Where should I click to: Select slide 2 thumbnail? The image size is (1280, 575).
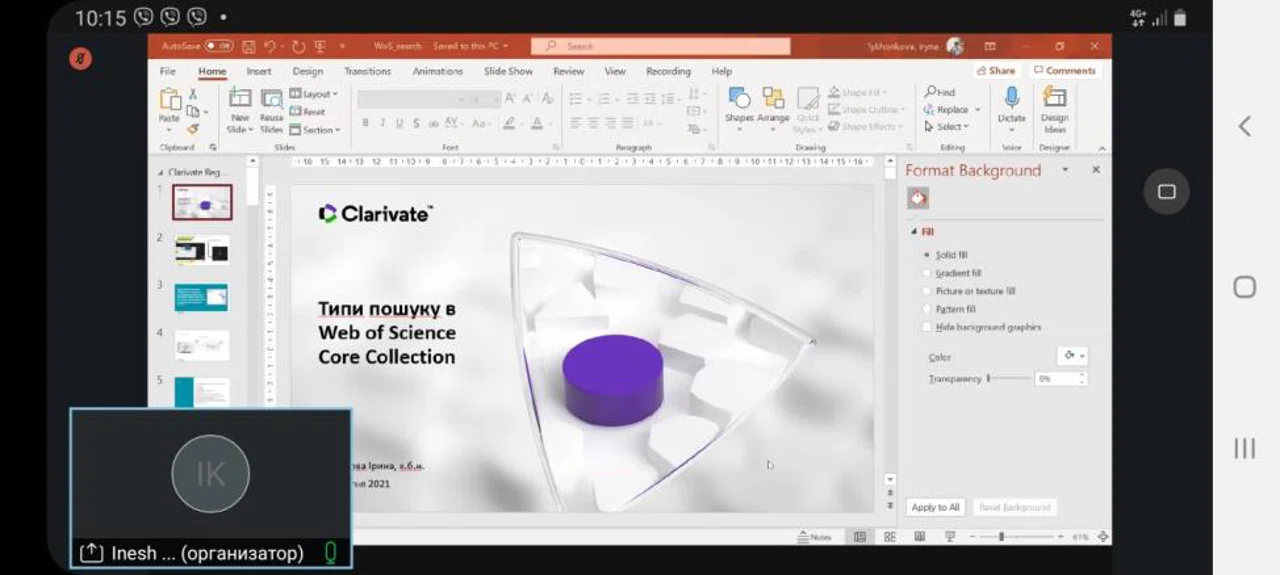[x=202, y=250]
